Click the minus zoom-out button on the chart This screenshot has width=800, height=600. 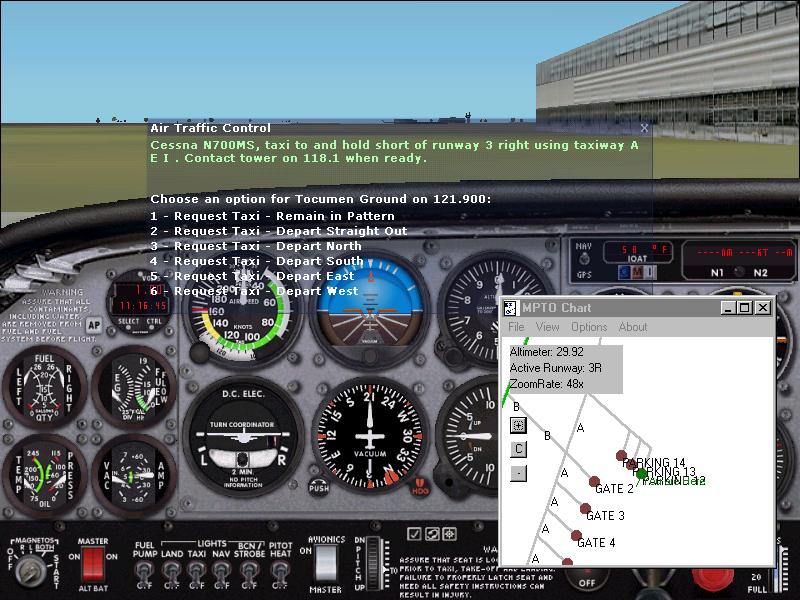[518, 473]
